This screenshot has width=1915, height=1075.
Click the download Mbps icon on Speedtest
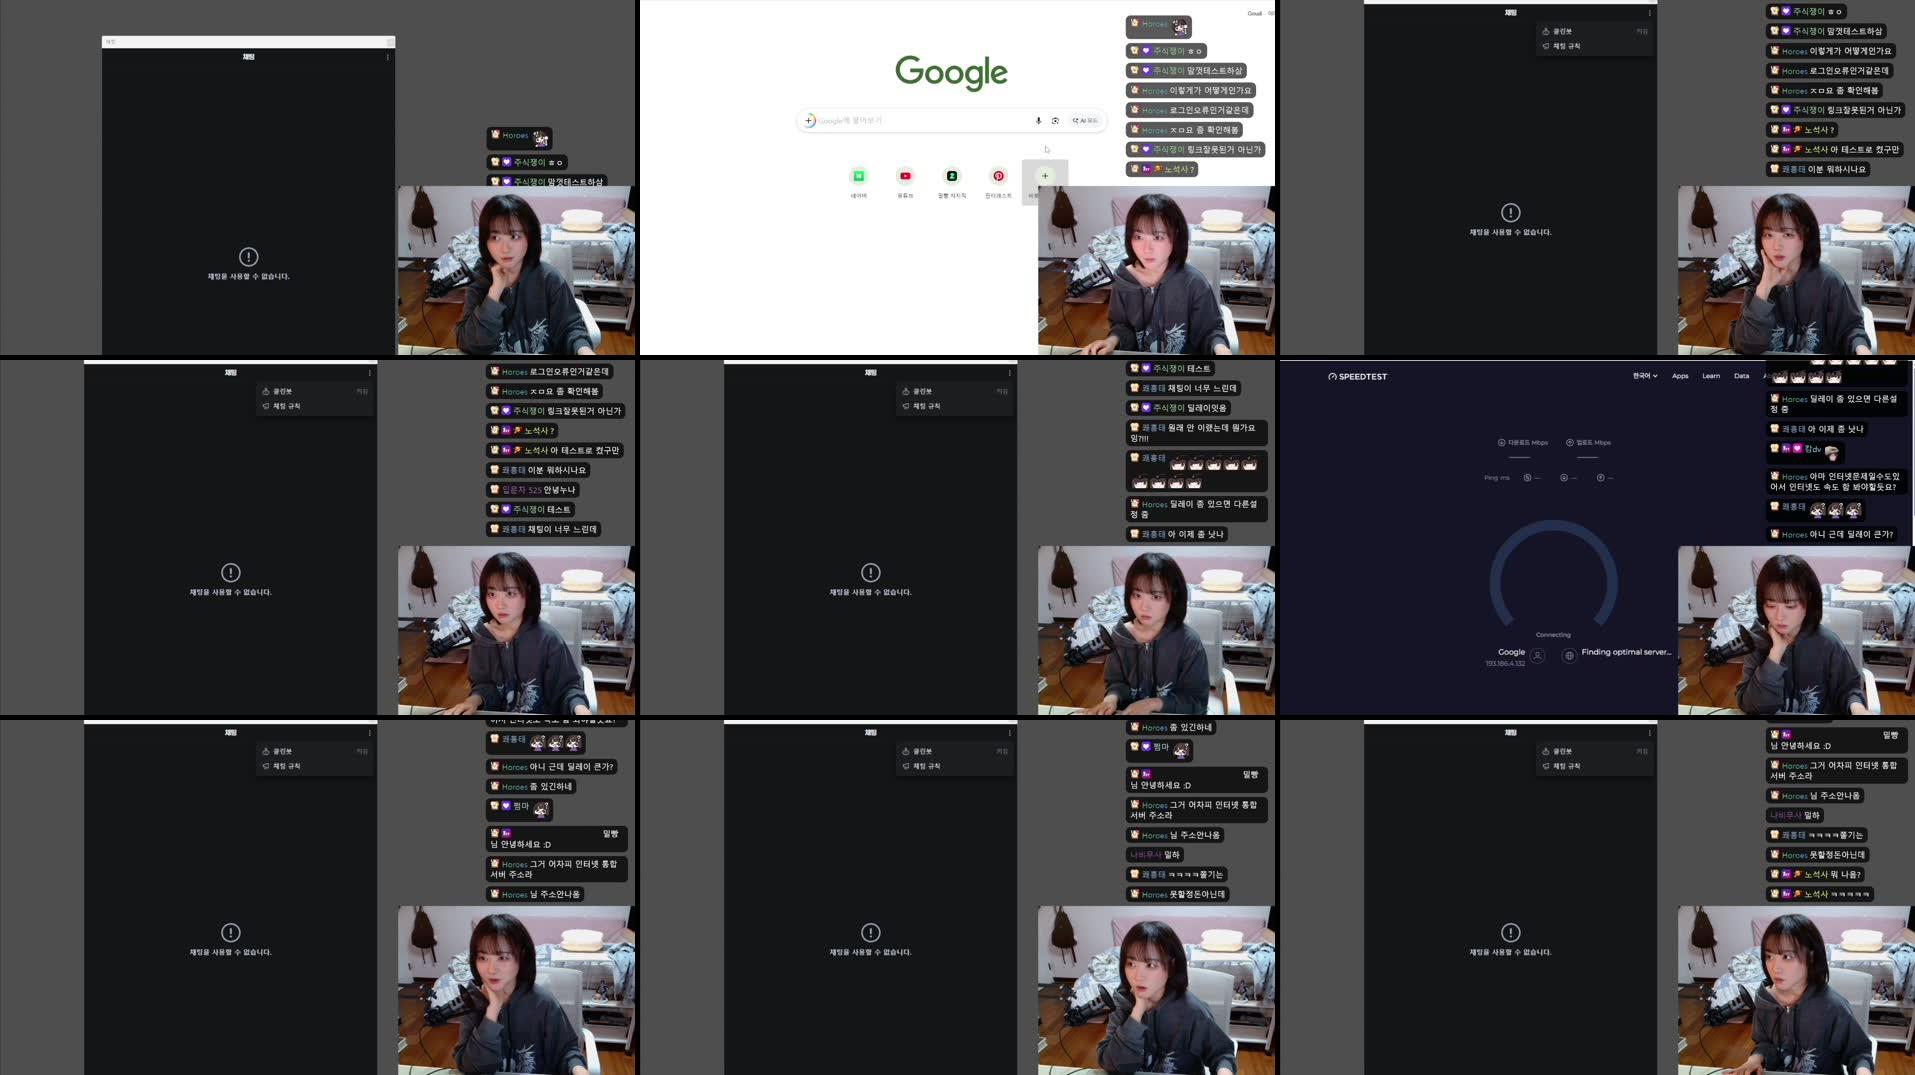(x=1502, y=443)
